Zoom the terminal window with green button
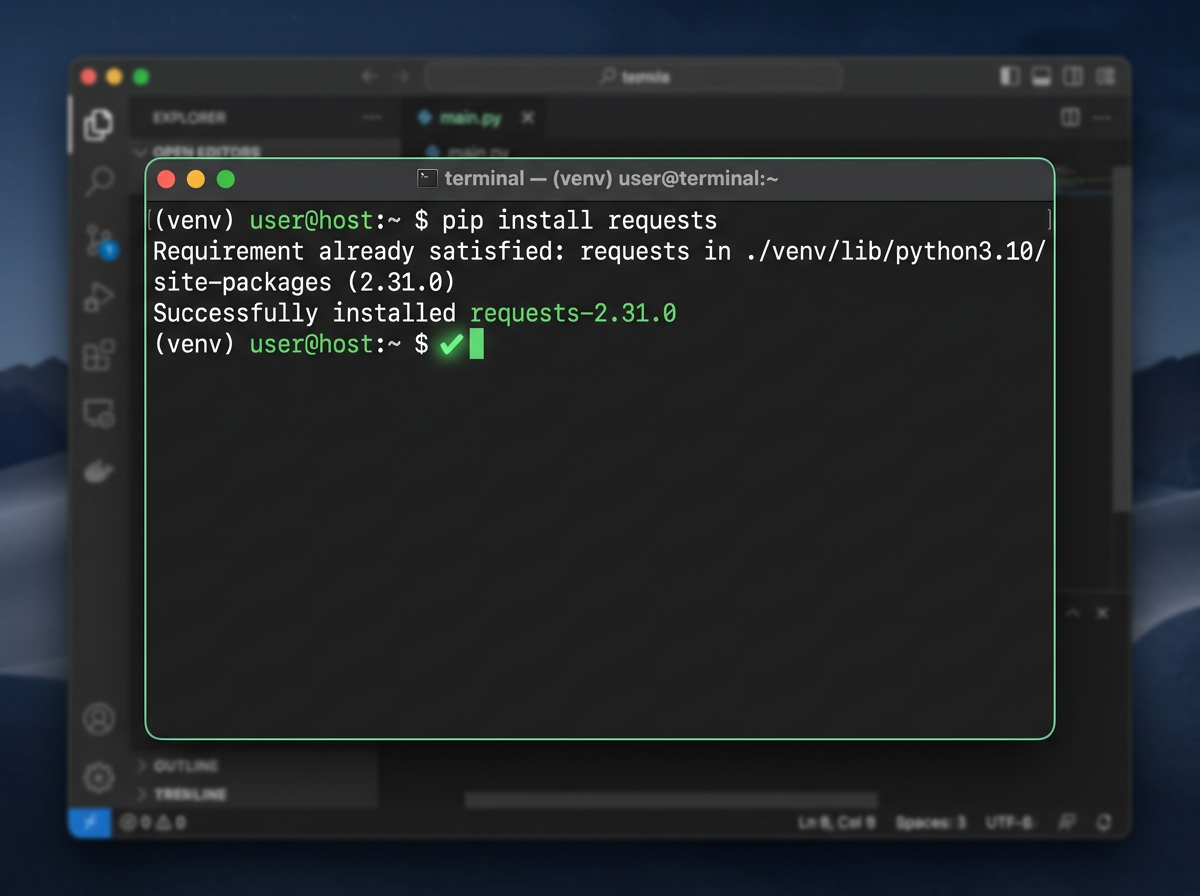Image resolution: width=1200 pixels, height=896 pixels. pos(226,179)
